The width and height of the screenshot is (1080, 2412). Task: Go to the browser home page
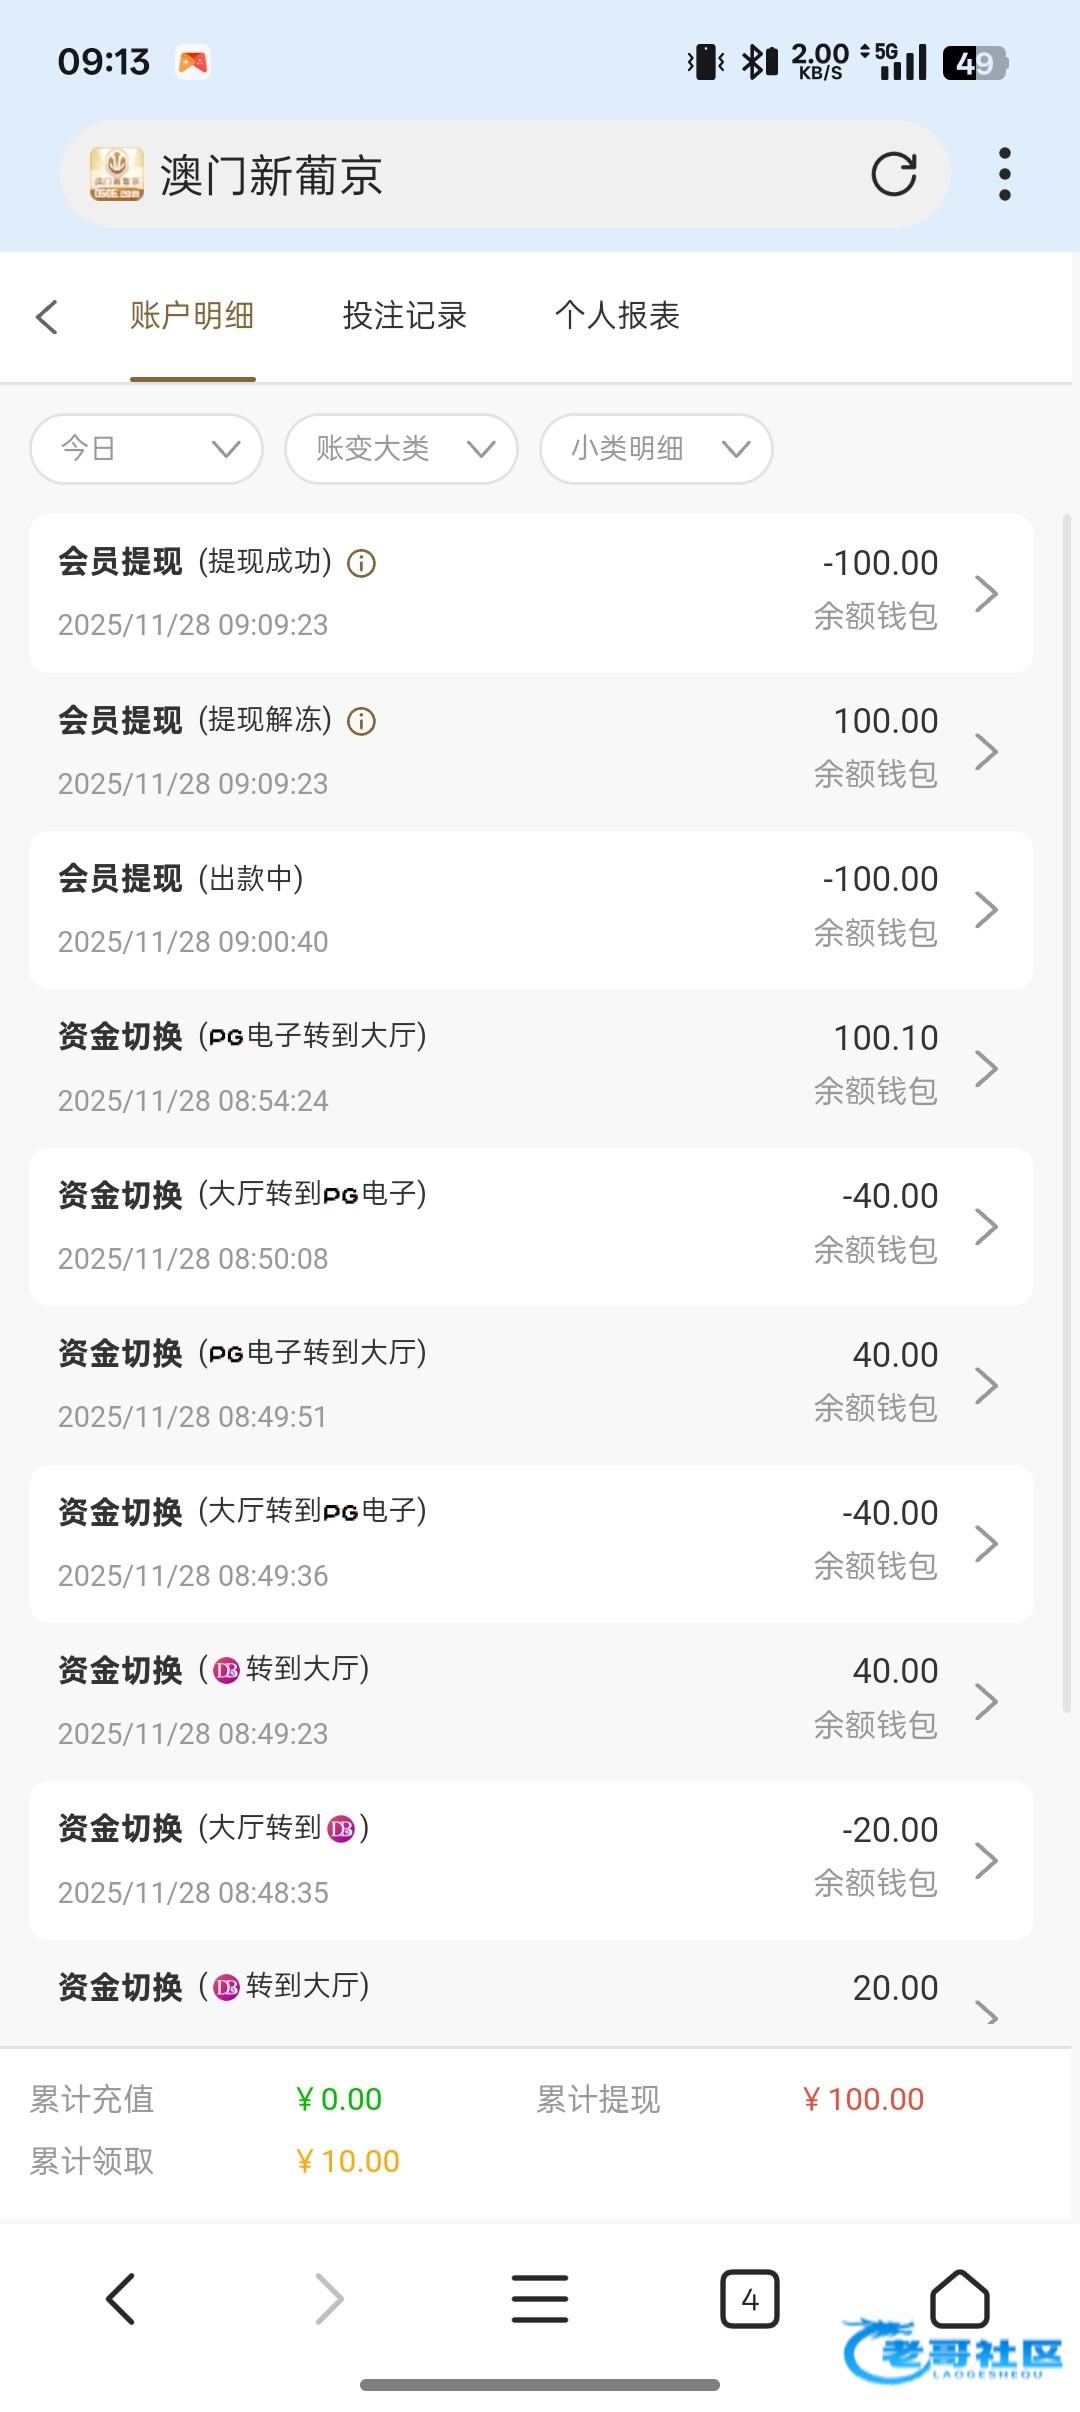click(959, 2299)
